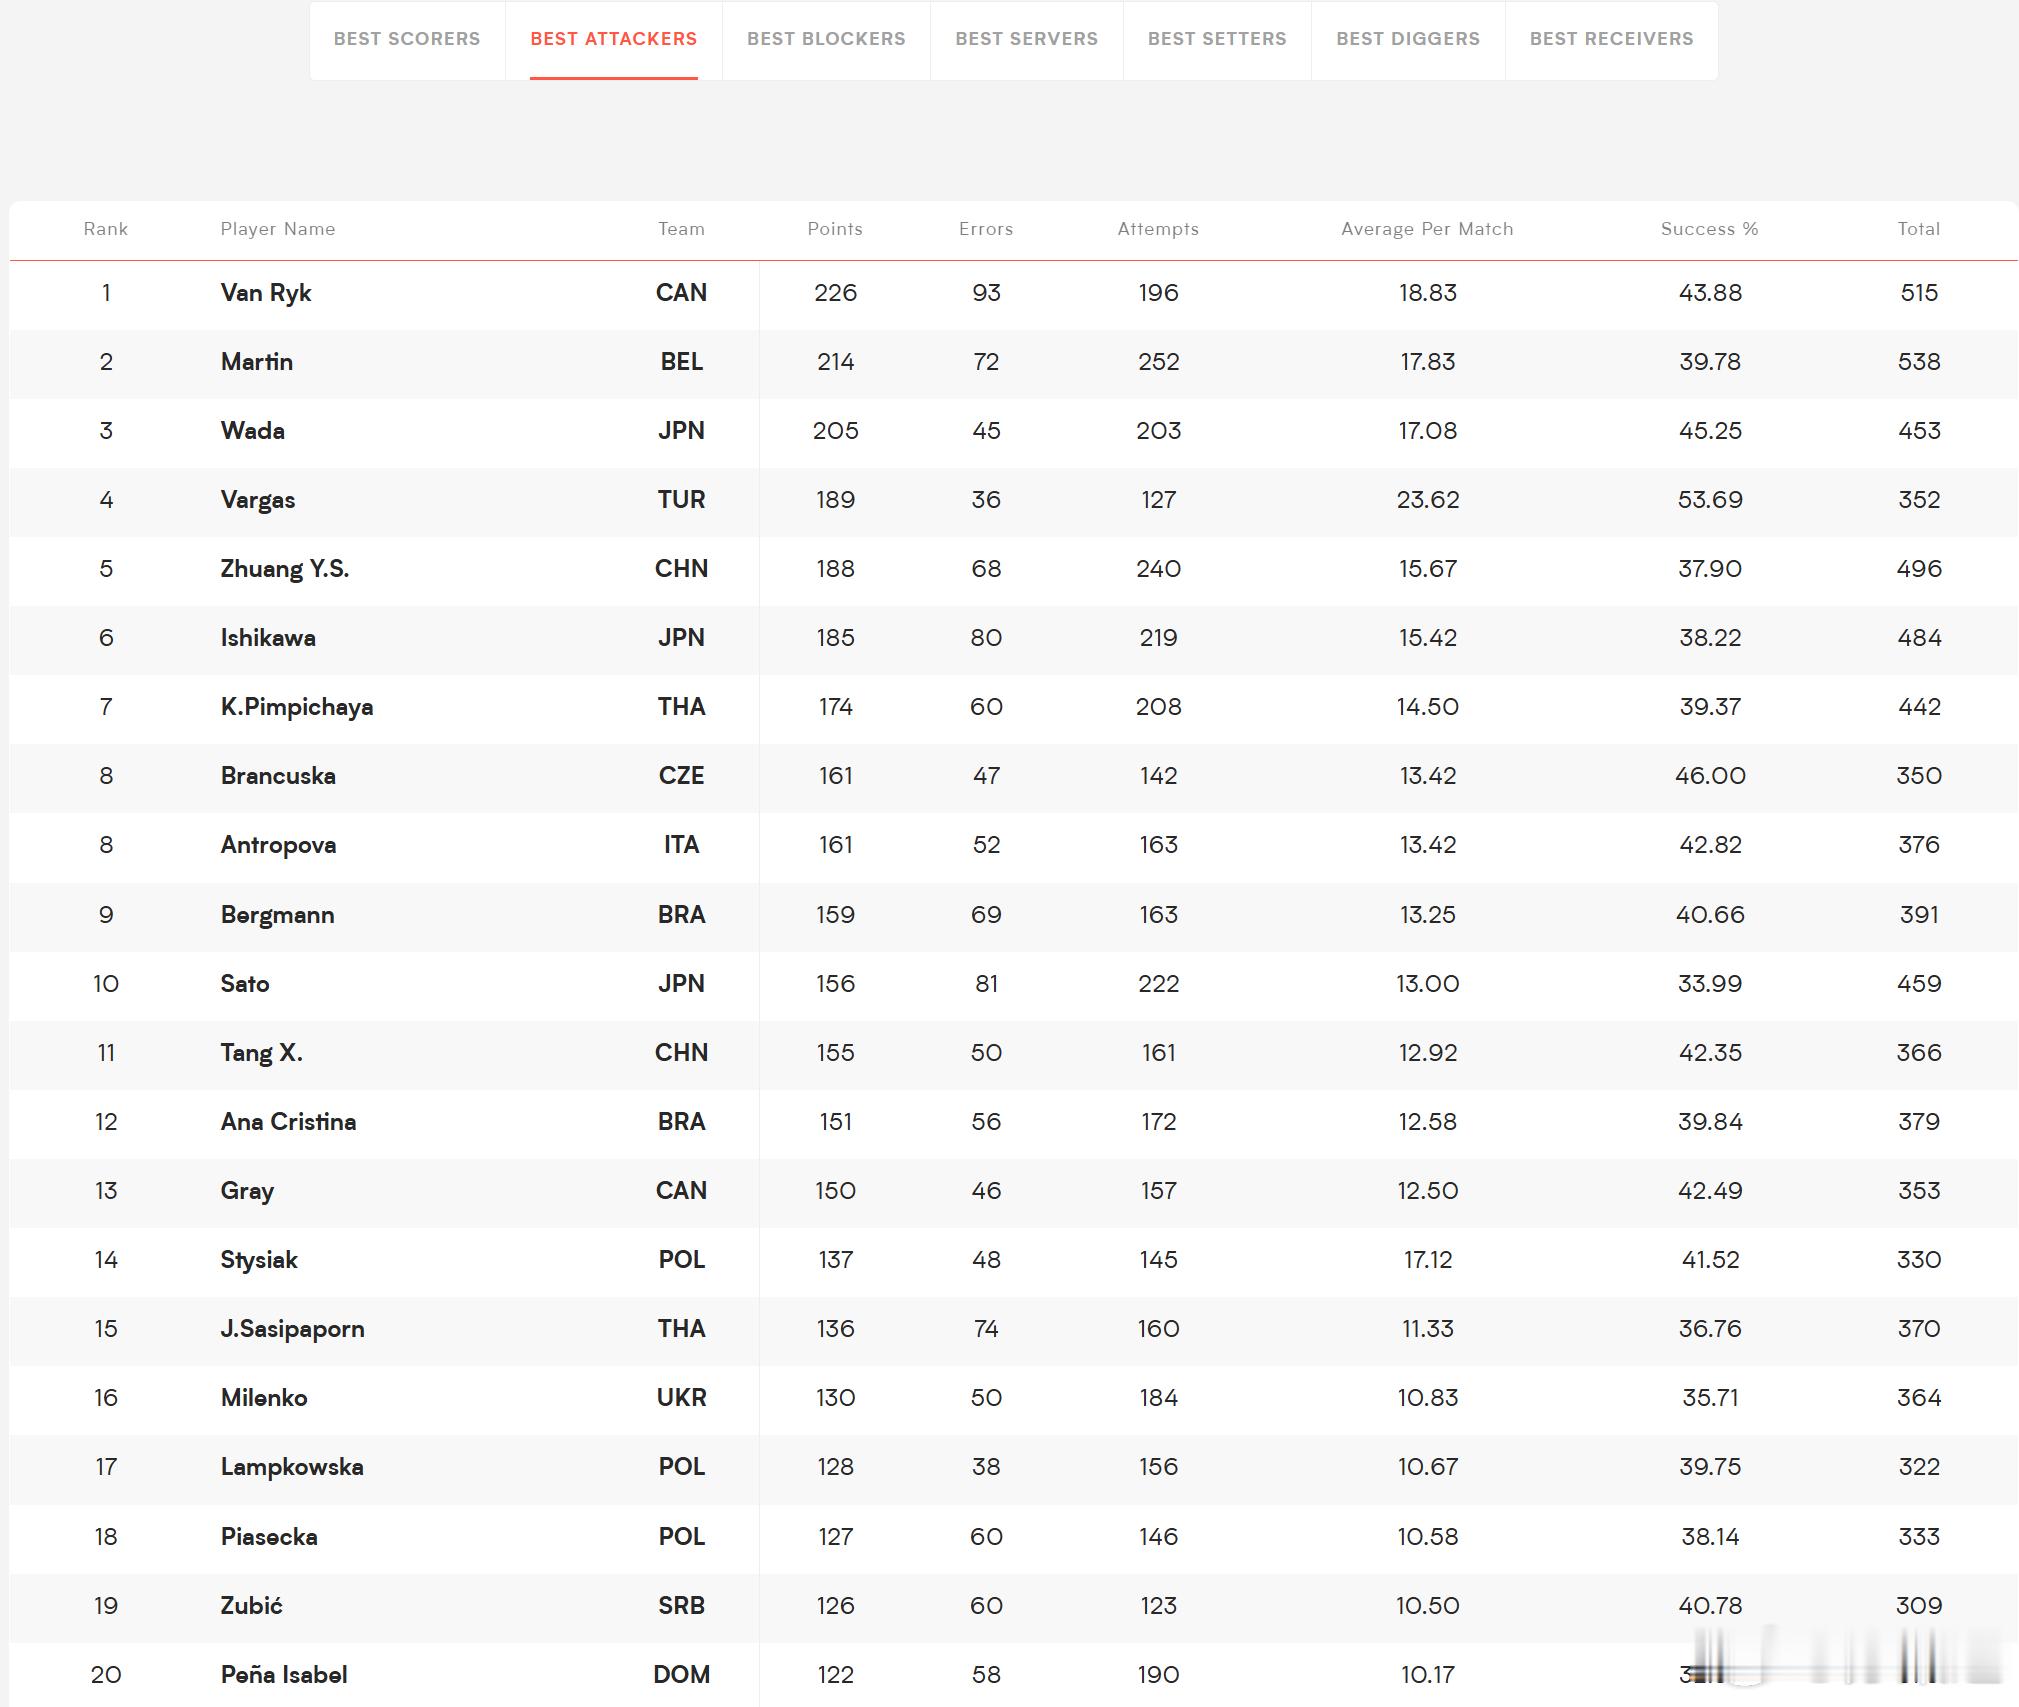Click the Average Per Match header
This screenshot has width=2019, height=1707.
[x=1427, y=229]
